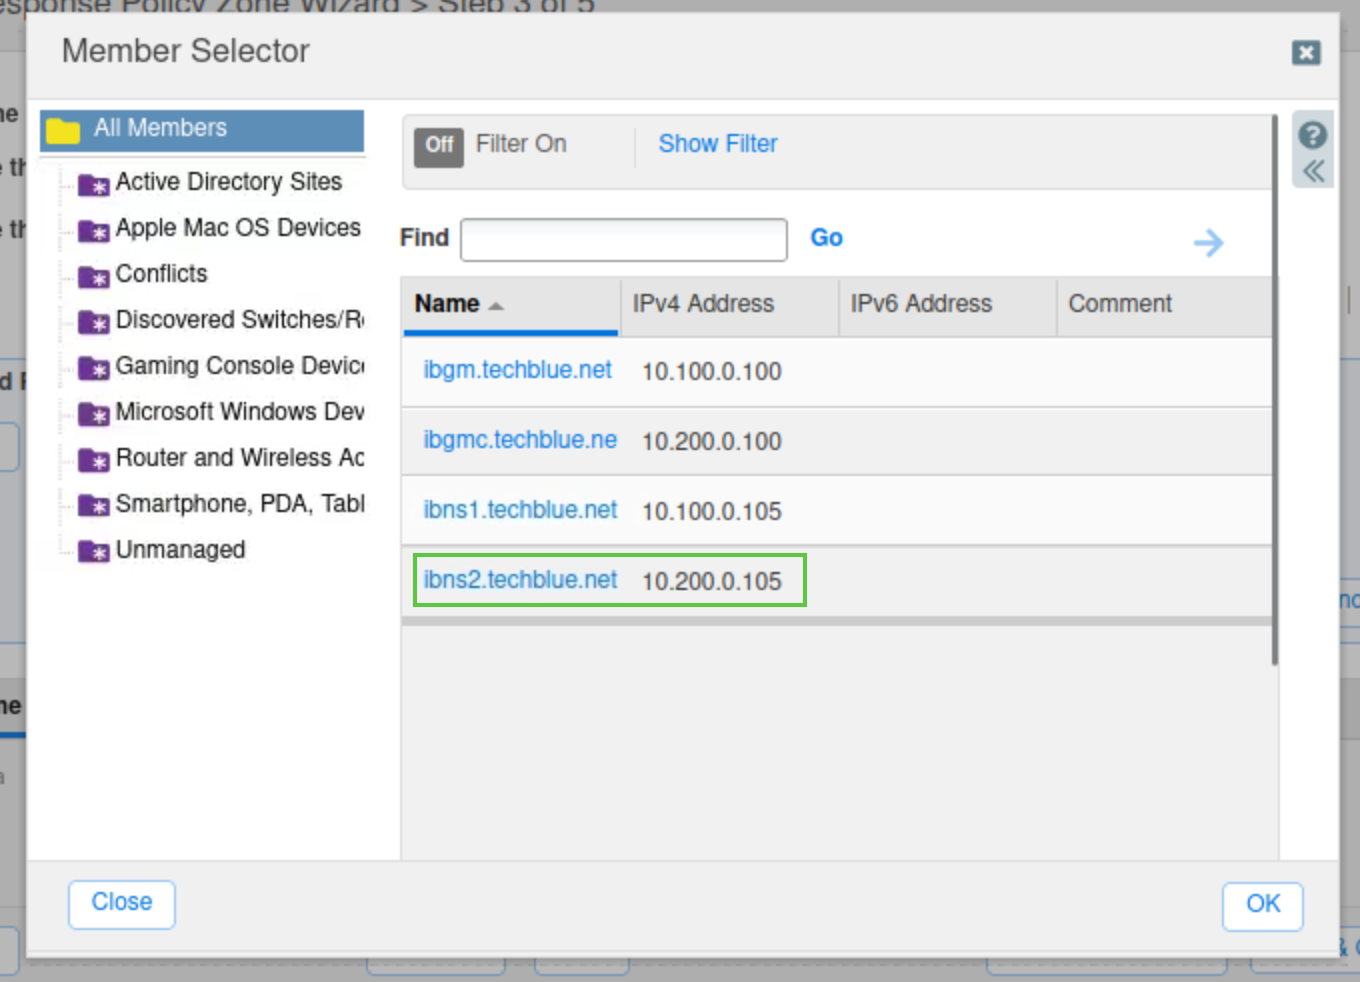Viewport: 1360px width, 982px height.
Task: Select Apple Mac OS Devices tree item
Action: 237,228
